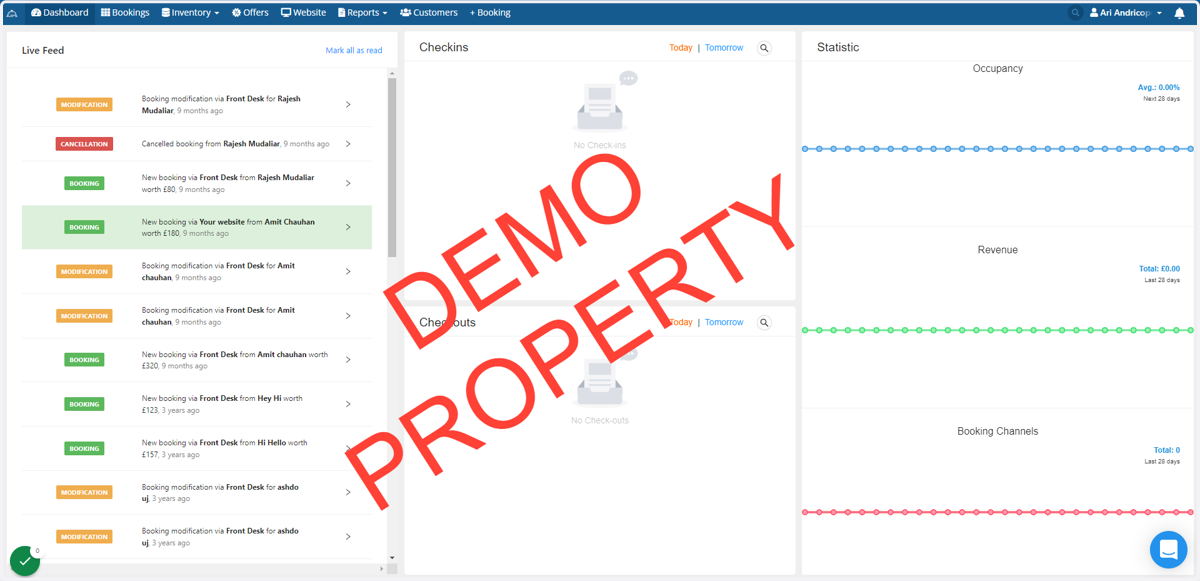1200x581 pixels.
Task: Open the Customers page
Action: click(x=429, y=13)
